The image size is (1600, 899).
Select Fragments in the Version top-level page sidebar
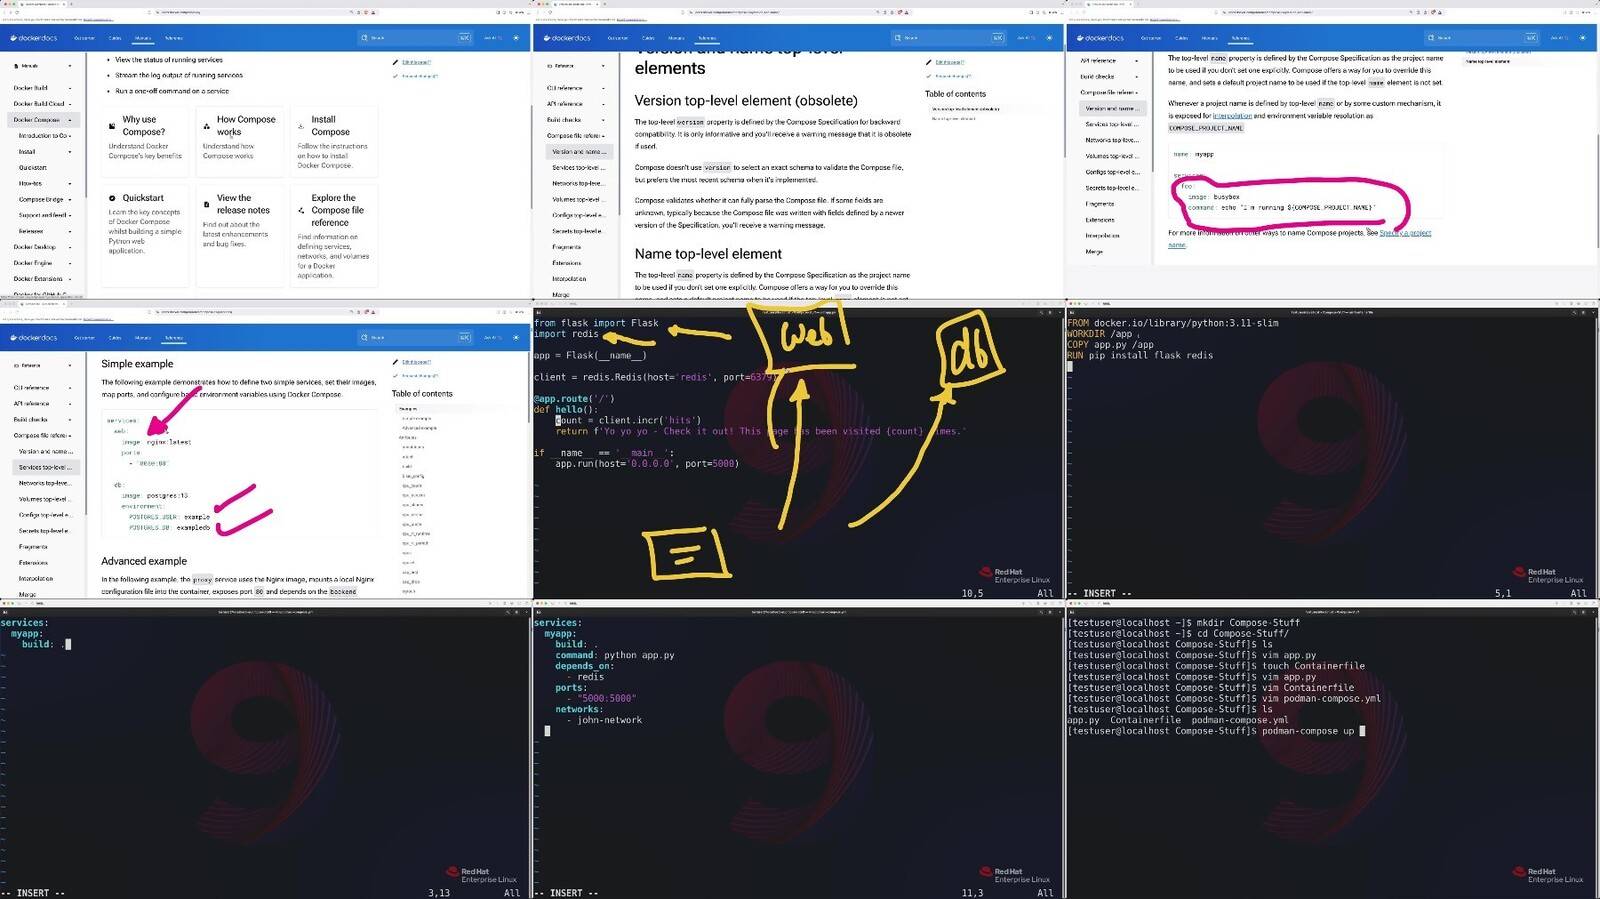click(x=566, y=247)
